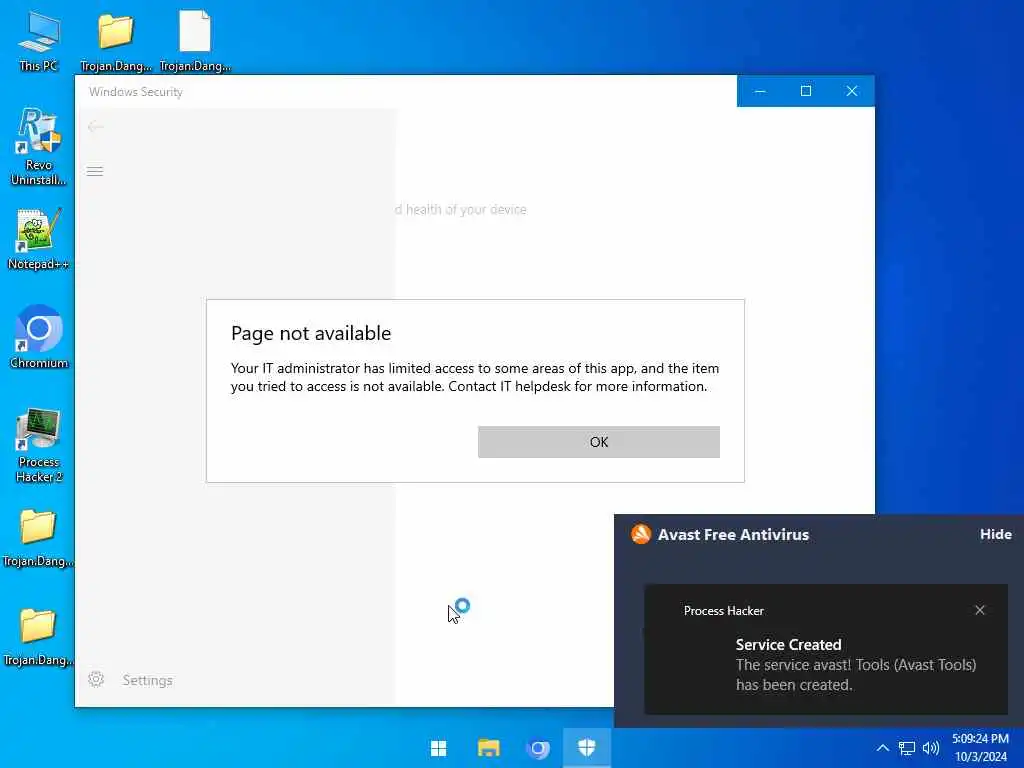Show hidden system tray icons
Viewport: 1024px width, 768px height.
coord(882,748)
